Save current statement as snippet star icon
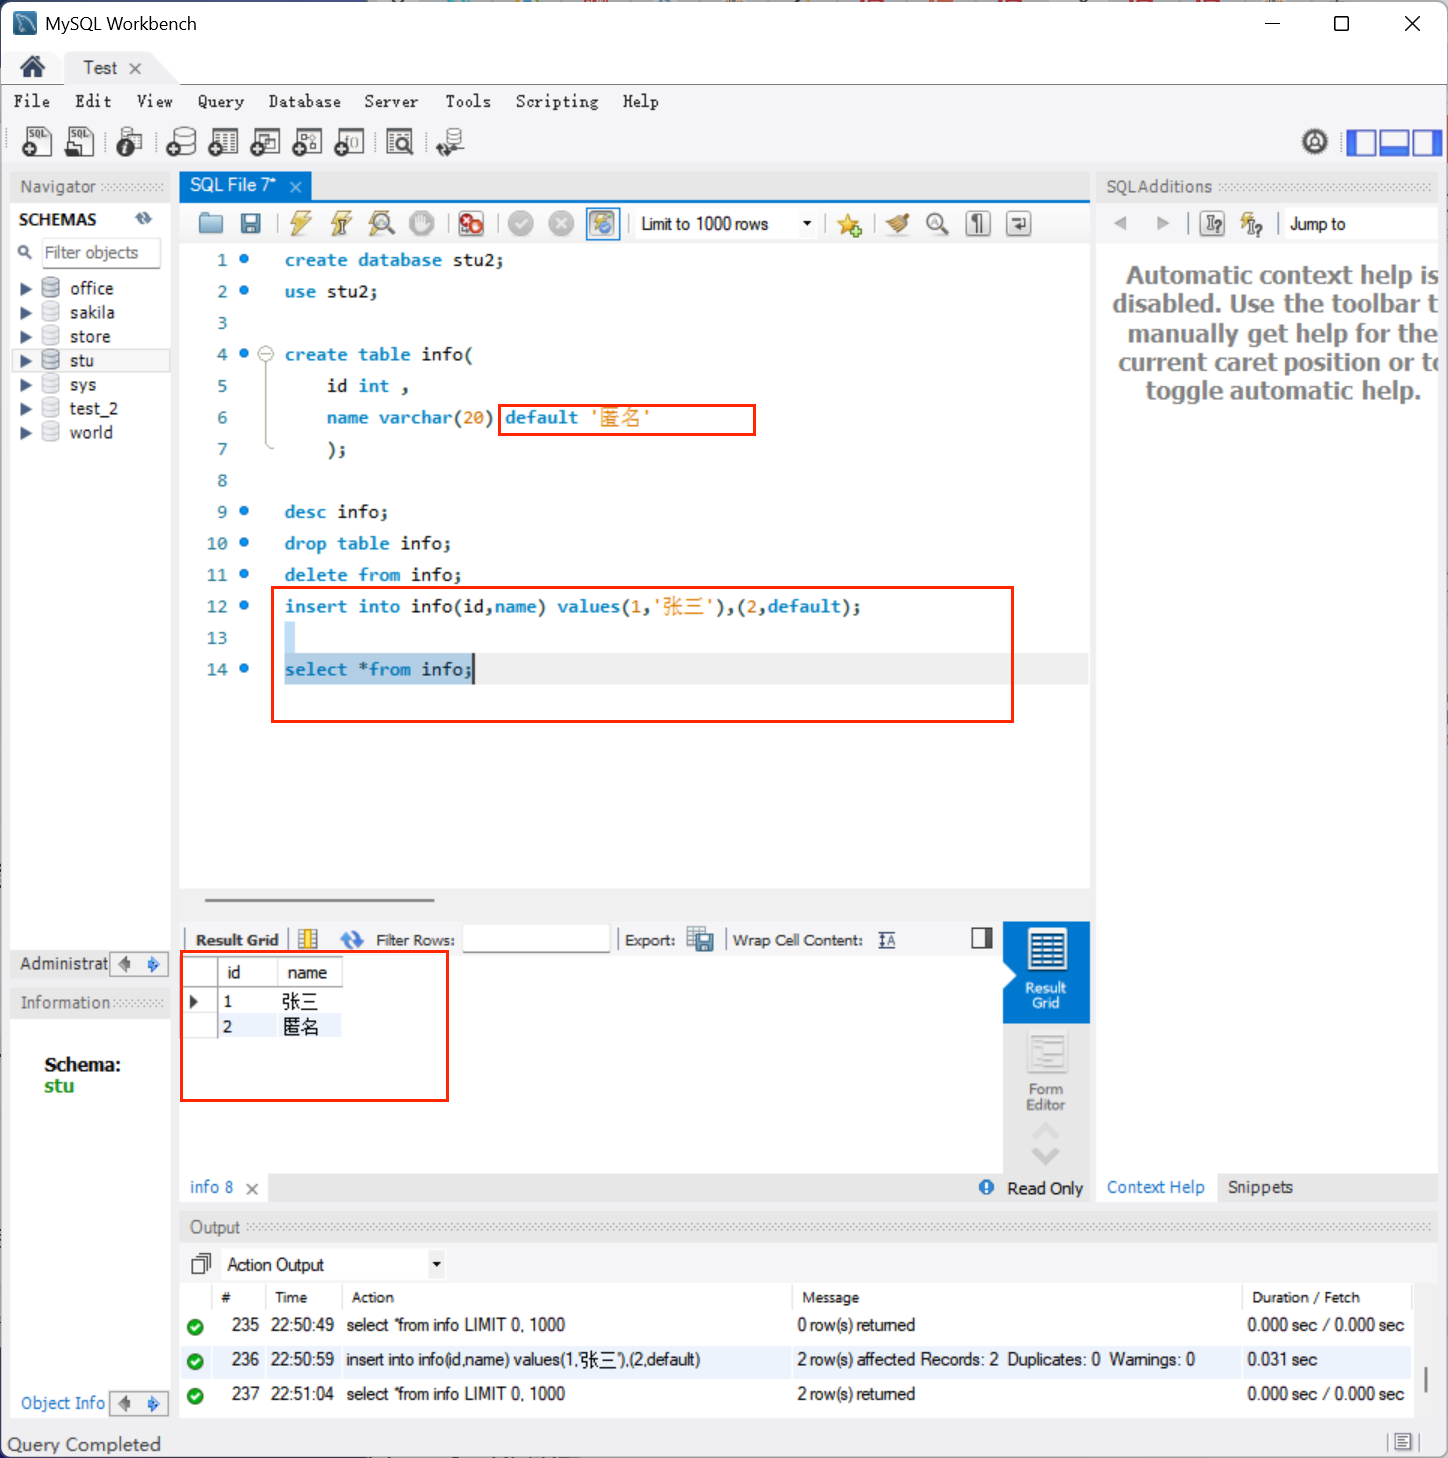 [x=850, y=224]
